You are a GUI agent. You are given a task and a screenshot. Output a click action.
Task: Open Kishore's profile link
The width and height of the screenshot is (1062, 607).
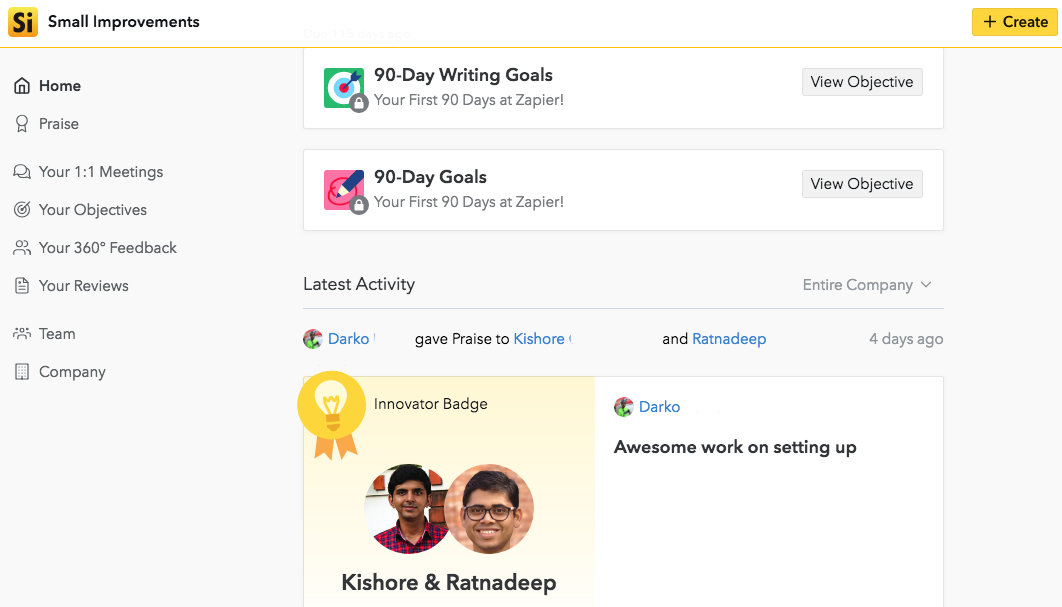539,339
